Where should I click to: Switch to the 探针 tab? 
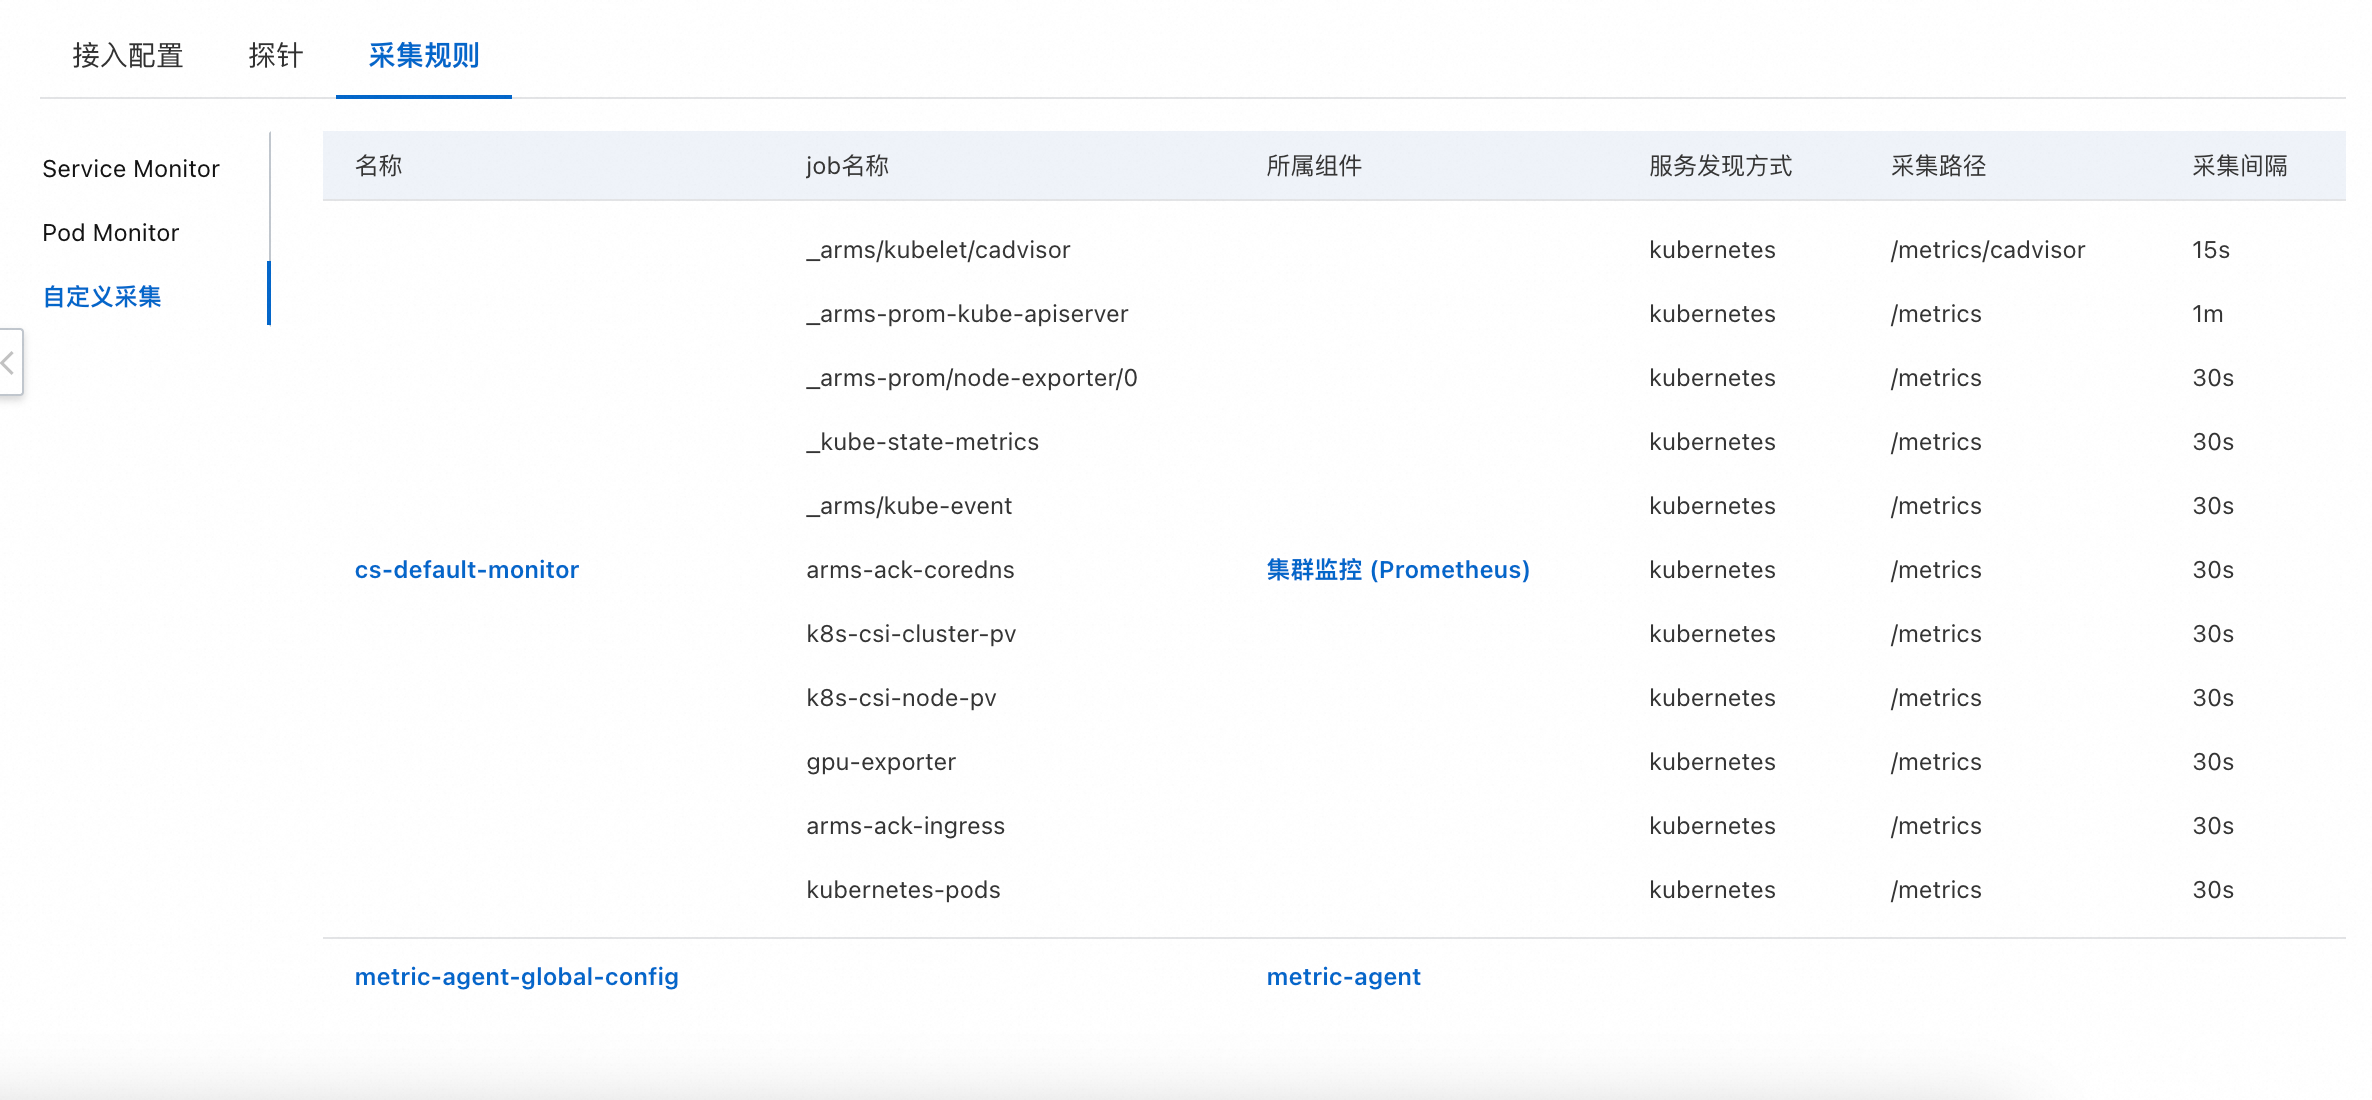pos(275,55)
